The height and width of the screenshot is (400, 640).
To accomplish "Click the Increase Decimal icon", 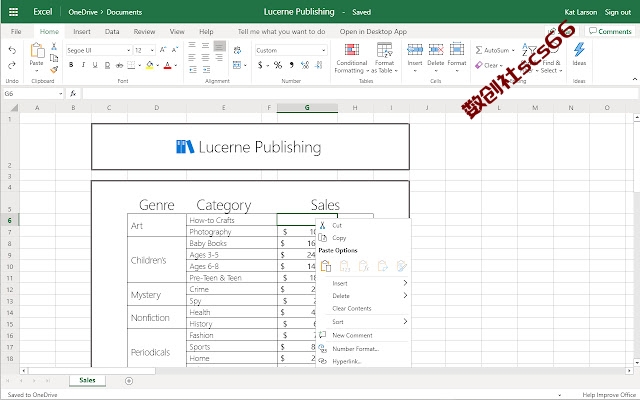I will click(x=304, y=64).
